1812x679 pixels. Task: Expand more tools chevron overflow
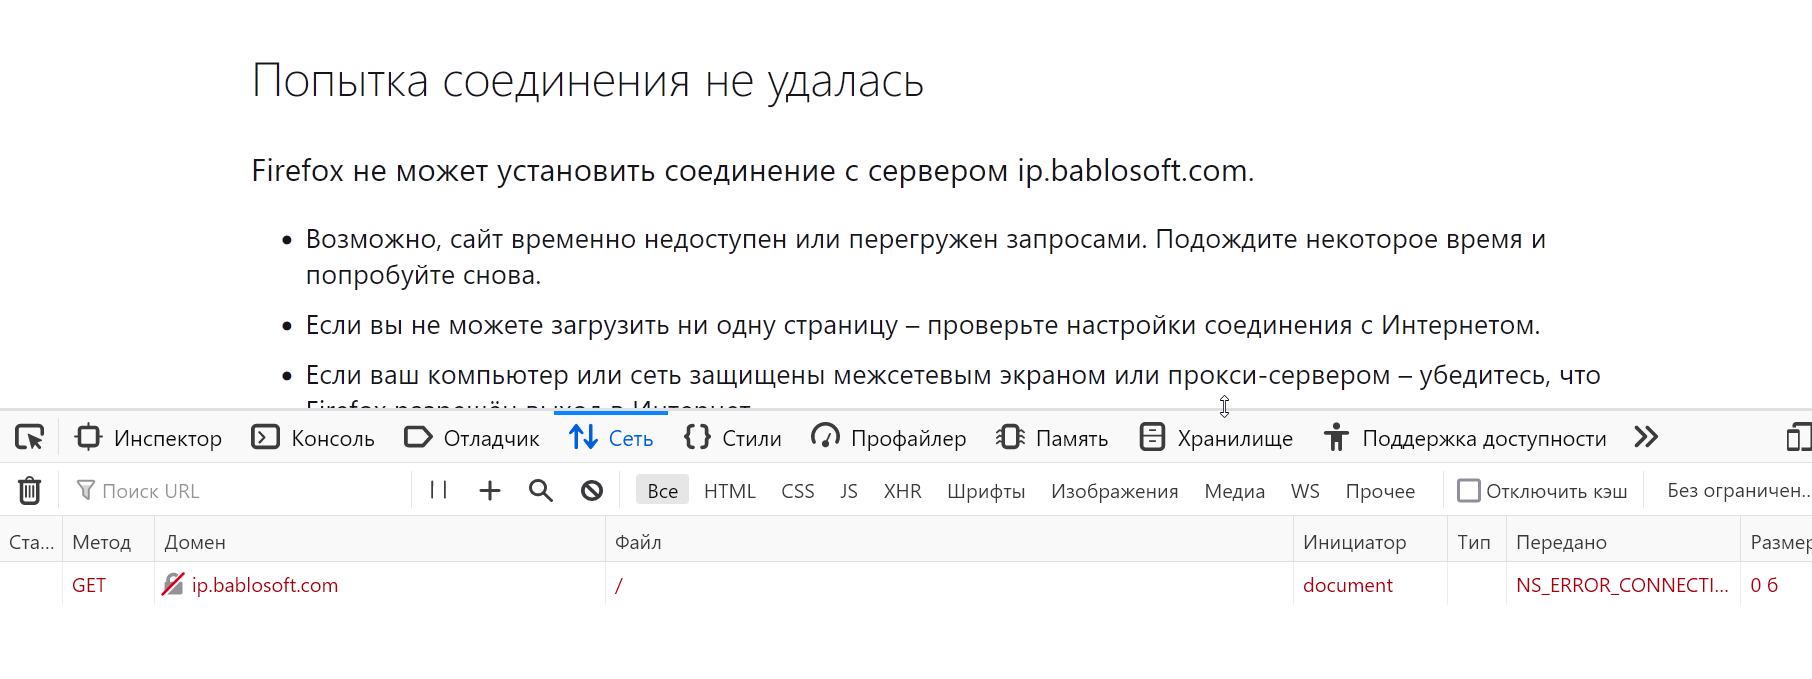[1646, 438]
